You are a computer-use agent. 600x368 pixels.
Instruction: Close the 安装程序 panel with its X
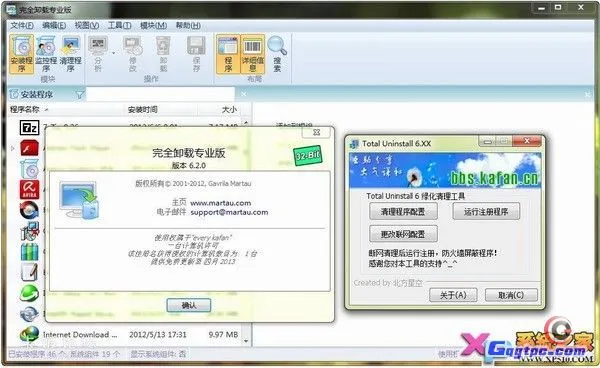243,94
